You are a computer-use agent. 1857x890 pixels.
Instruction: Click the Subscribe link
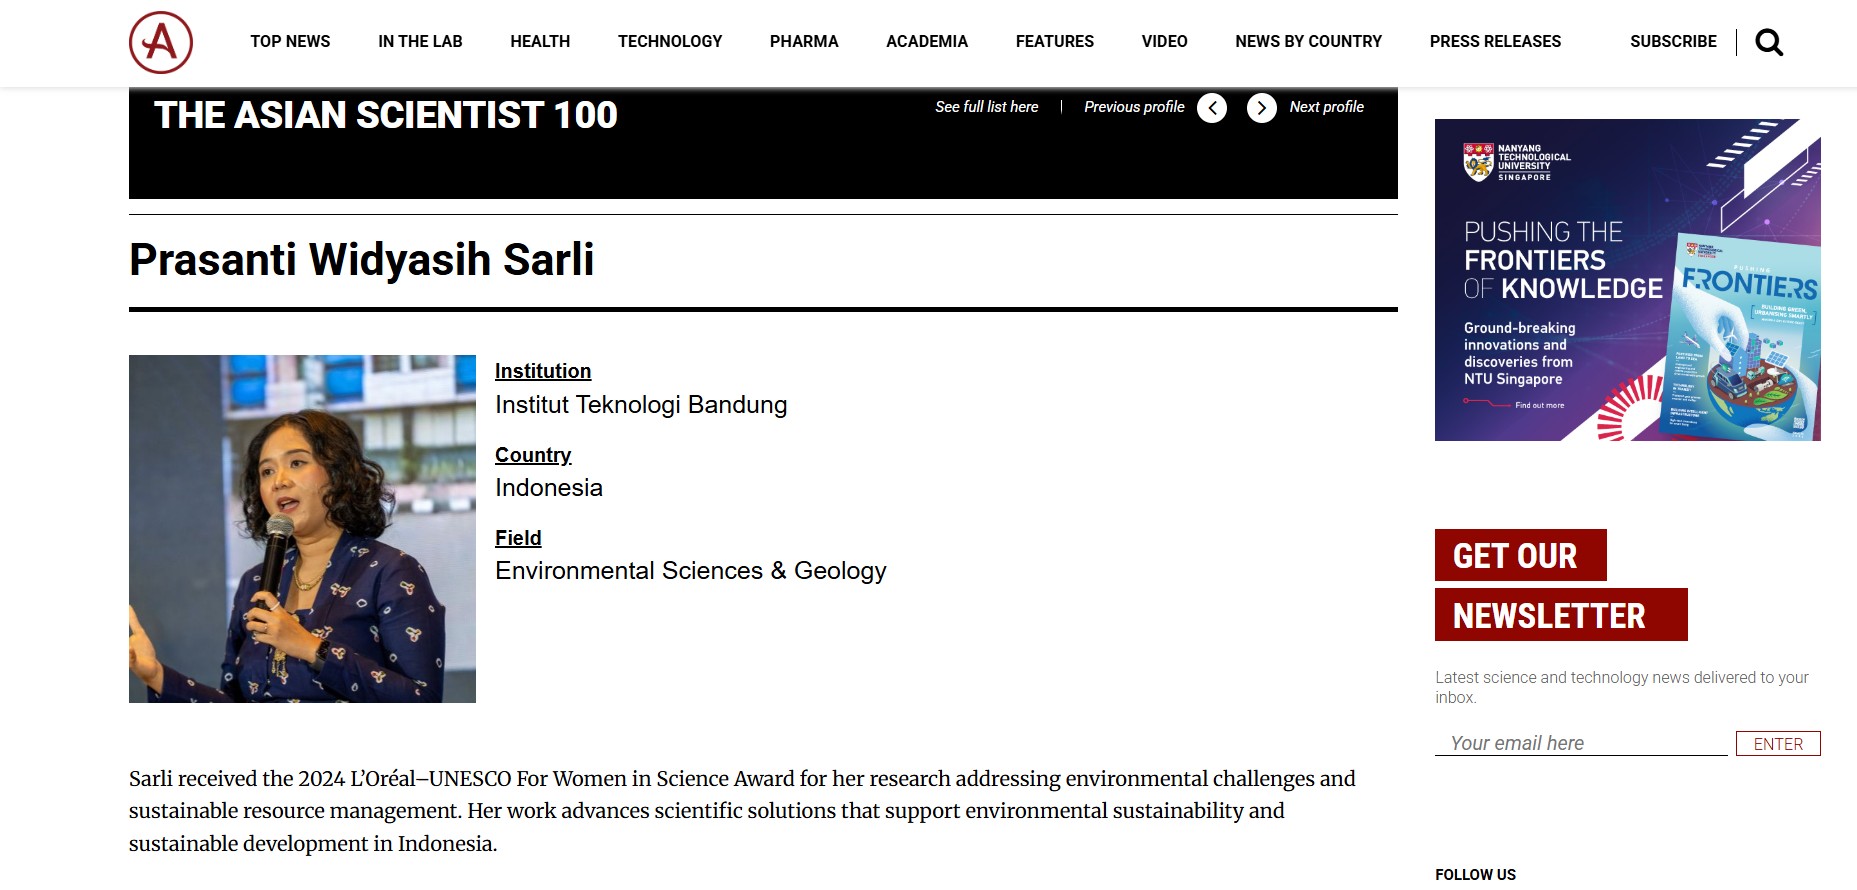click(1673, 41)
